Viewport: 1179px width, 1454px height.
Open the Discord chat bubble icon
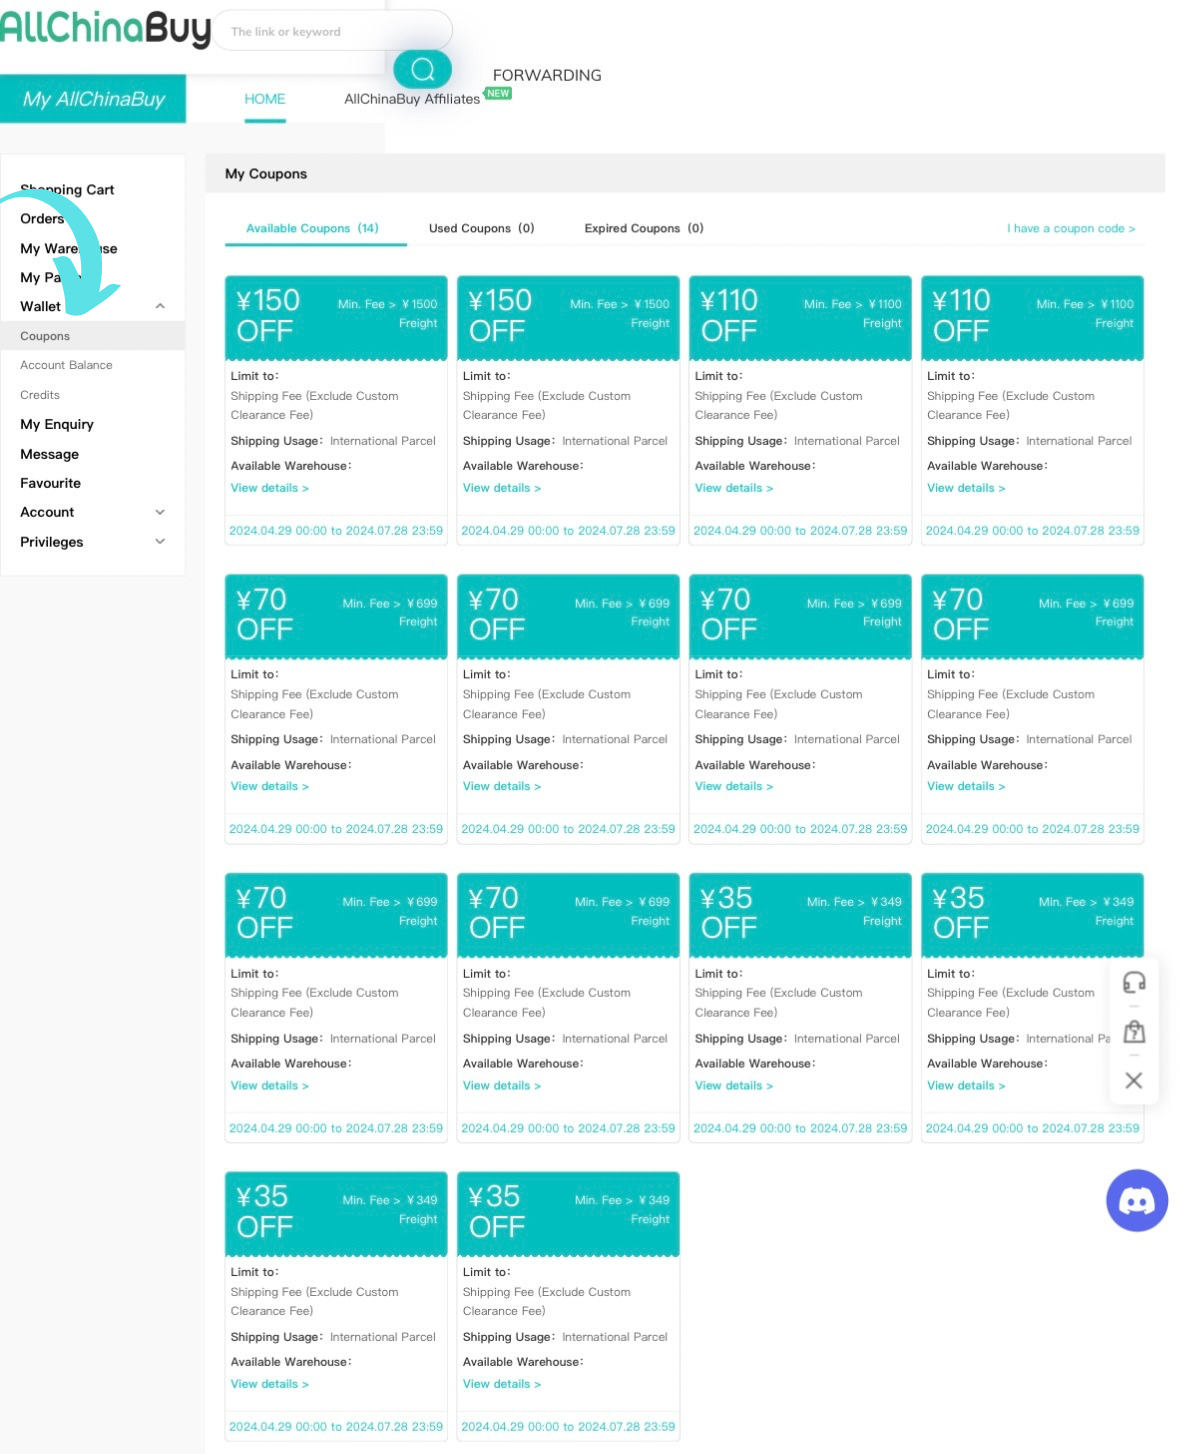[x=1136, y=1200]
